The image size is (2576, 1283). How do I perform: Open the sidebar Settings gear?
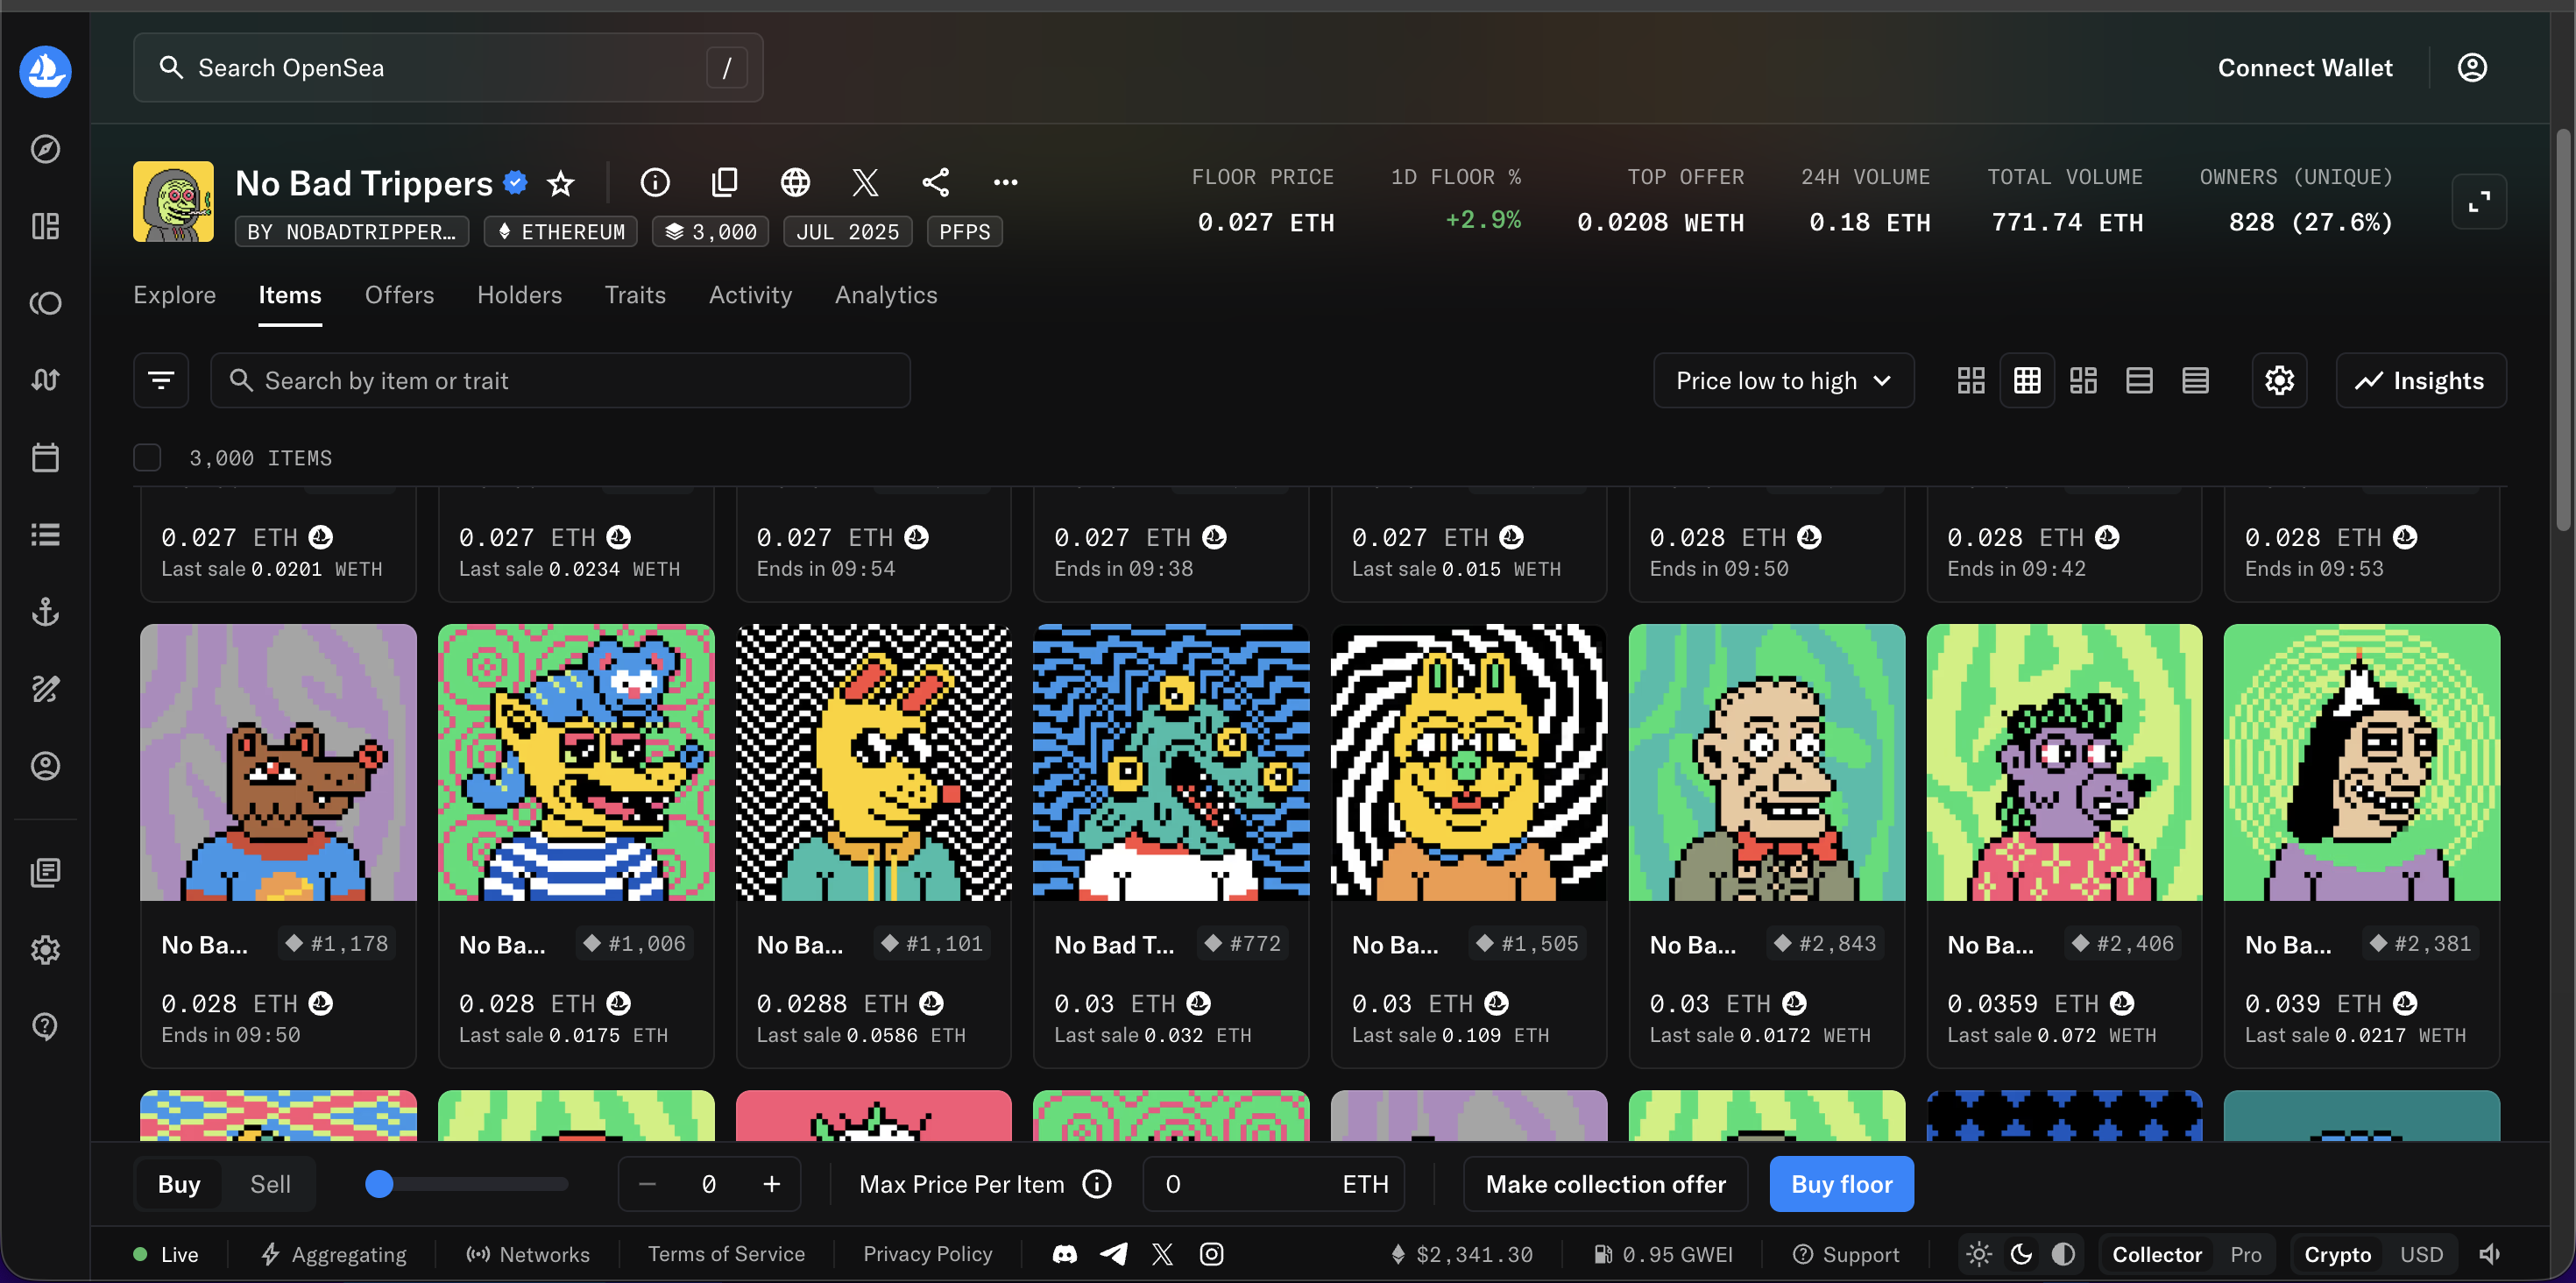(x=45, y=949)
